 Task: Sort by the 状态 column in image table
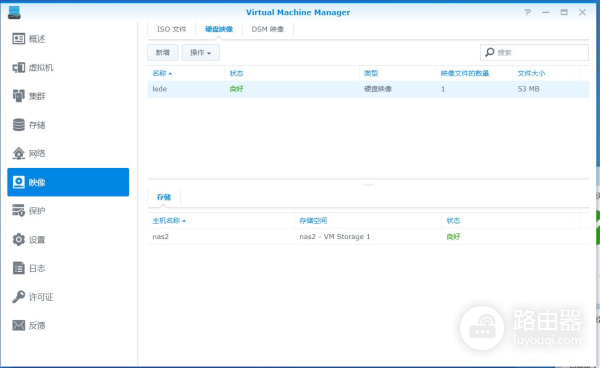tap(292, 73)
